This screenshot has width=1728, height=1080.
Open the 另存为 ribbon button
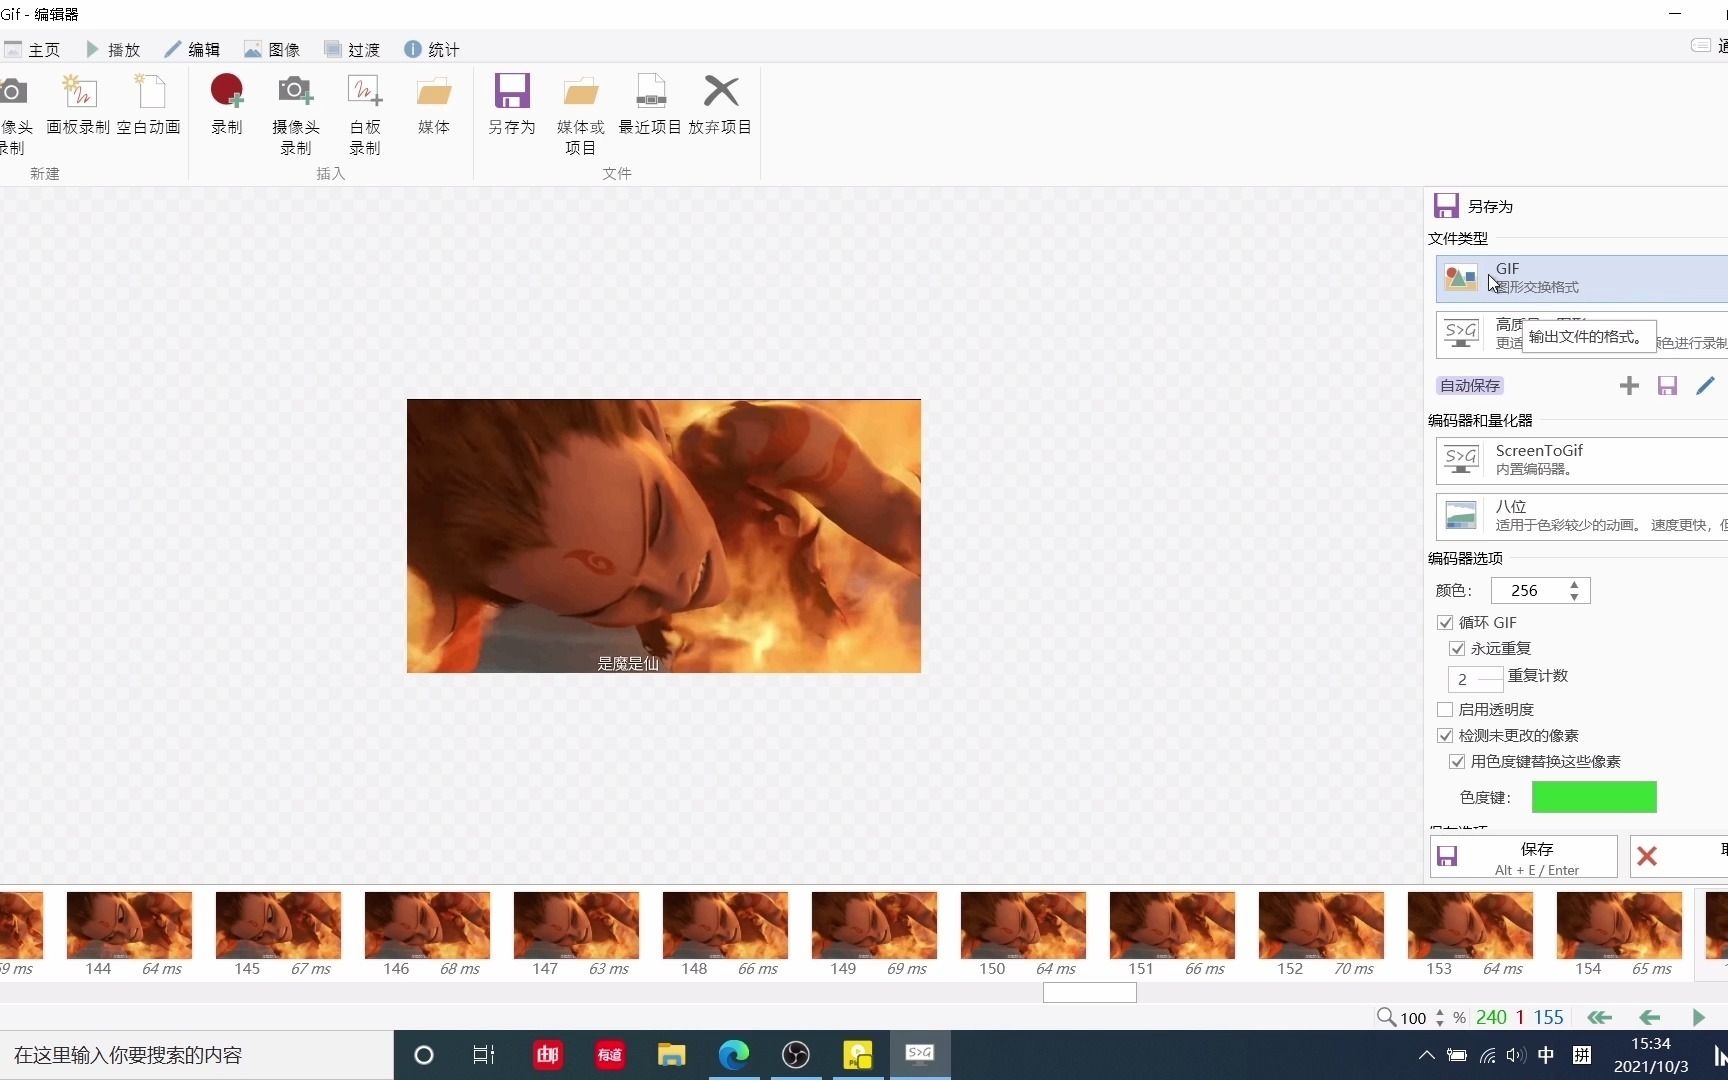[x=512, y=105]
